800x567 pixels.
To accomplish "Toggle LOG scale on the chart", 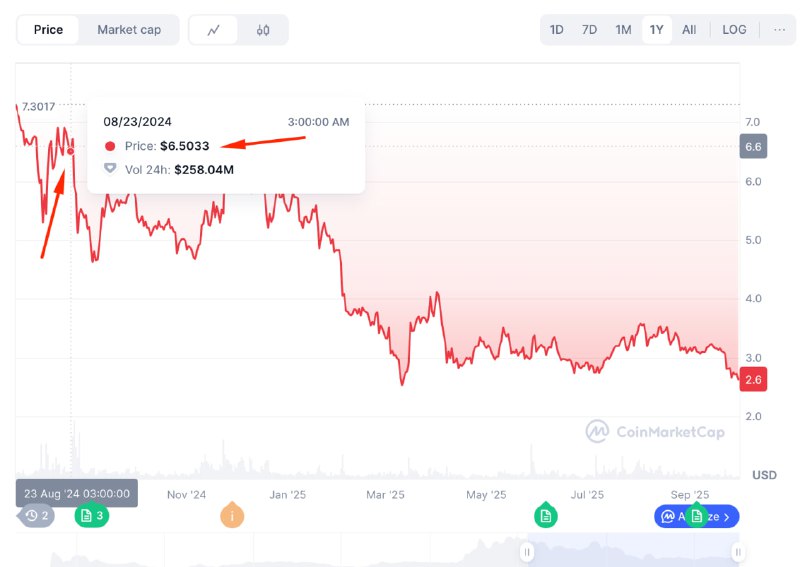I will point(734,30).
